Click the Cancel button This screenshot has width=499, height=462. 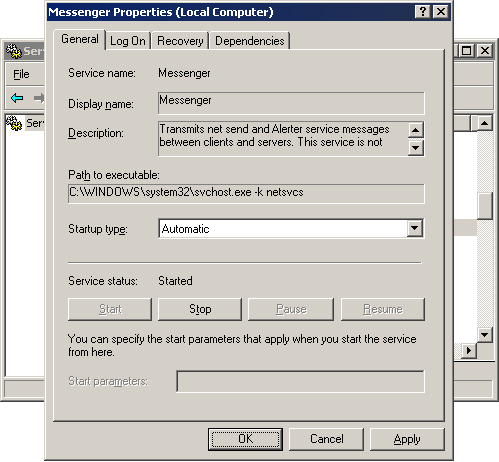tap(326, 439)
